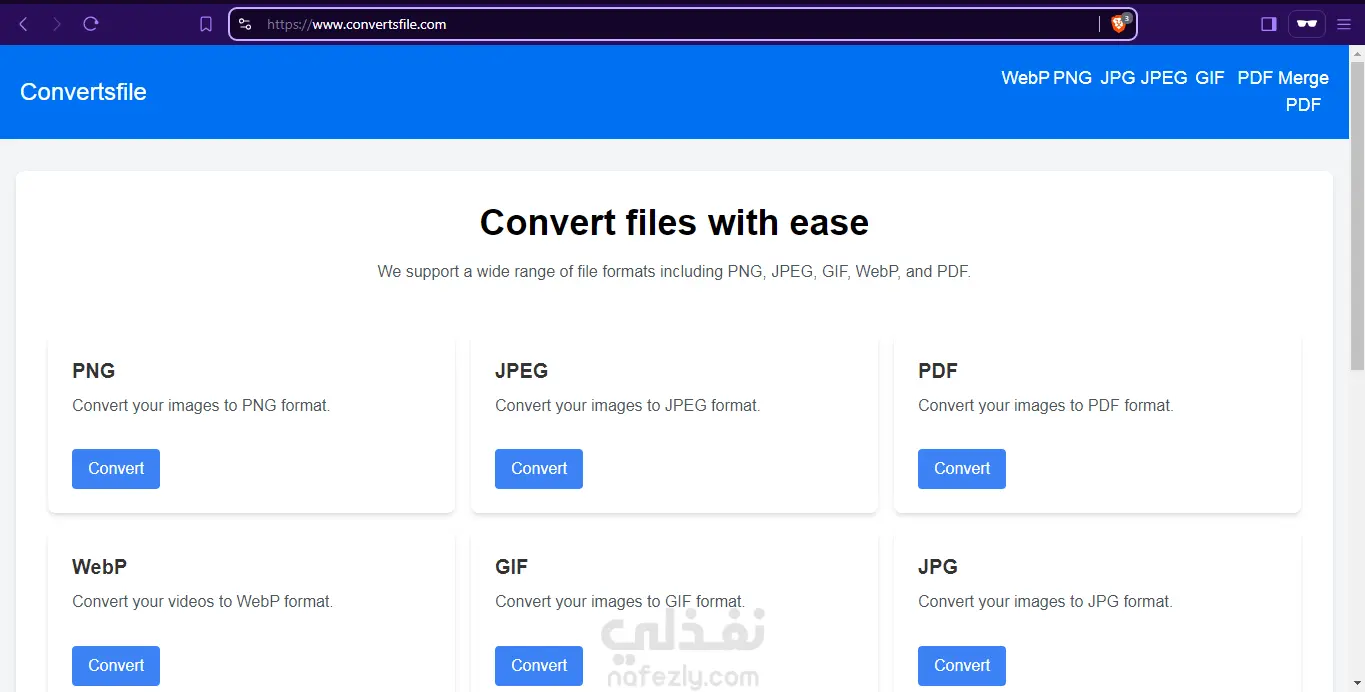
Task: Click the browser forward arrow
Action: [57, 24]
